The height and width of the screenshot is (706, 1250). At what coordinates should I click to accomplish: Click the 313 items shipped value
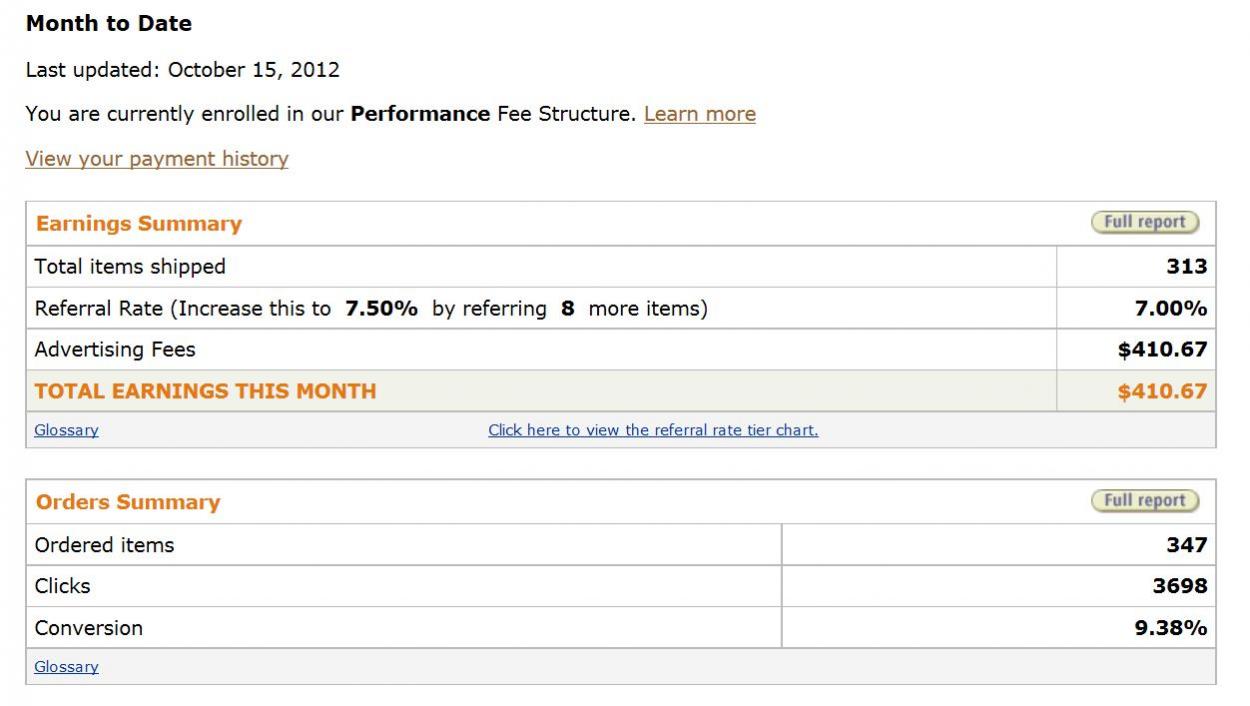point(1187,267)
